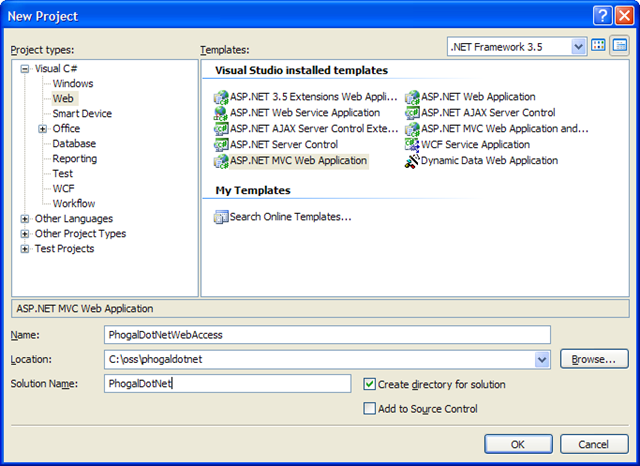
Task: Select the ASP.NET MVC Web Application template icon
Action: point(222,161)
